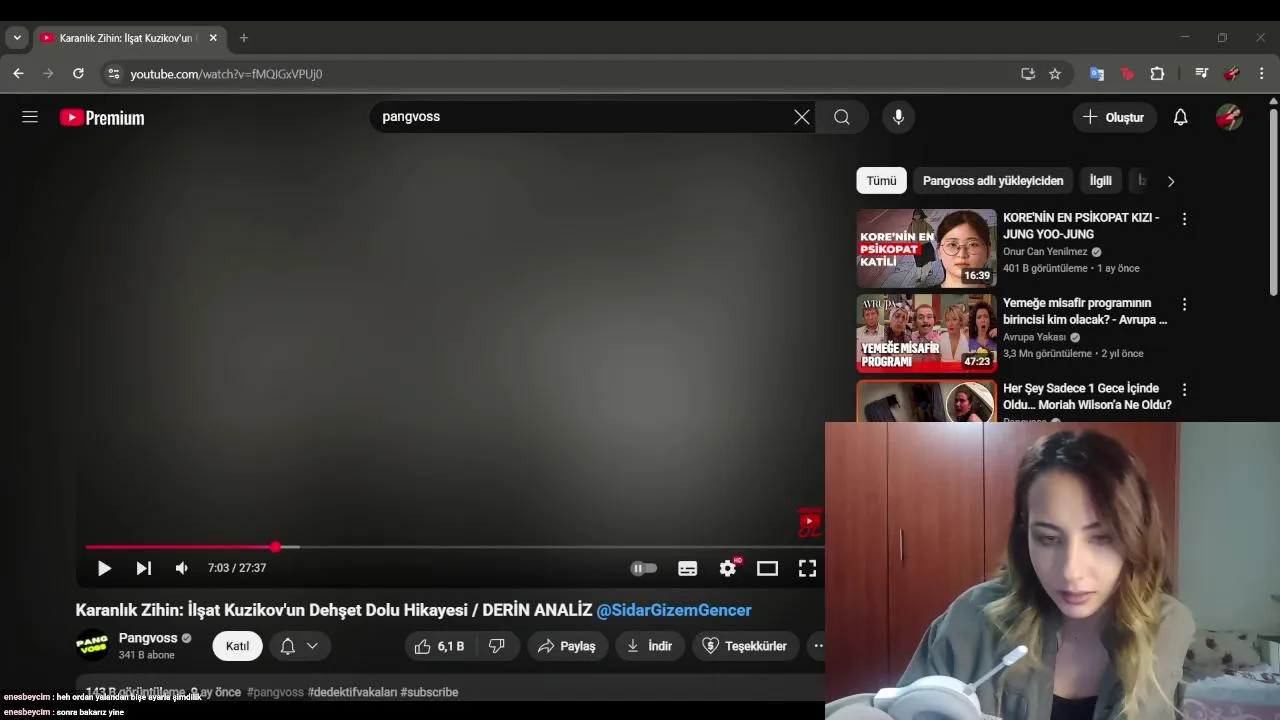The height and width of the screenshot is (720, 1280).
Task: Open the #pangvoss hashtag
Action: pos(275,692)
